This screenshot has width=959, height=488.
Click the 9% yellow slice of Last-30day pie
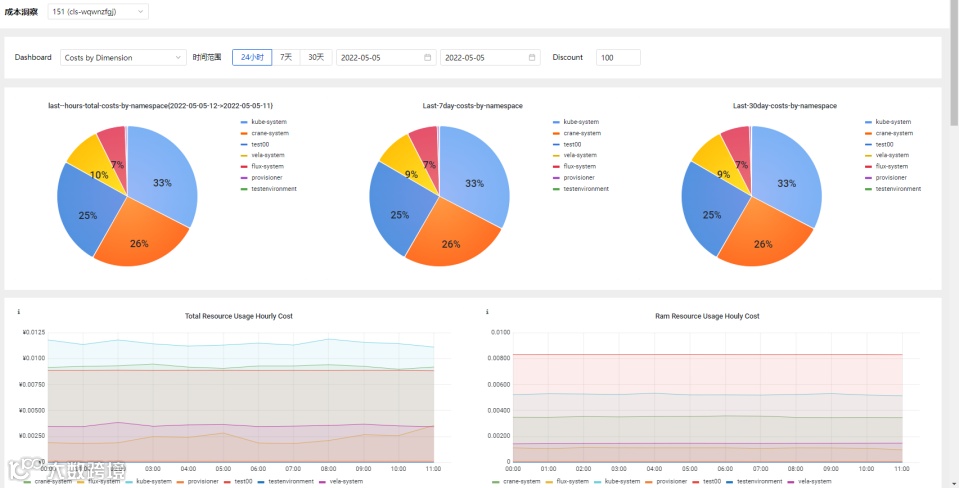click(x=719, y=164)
